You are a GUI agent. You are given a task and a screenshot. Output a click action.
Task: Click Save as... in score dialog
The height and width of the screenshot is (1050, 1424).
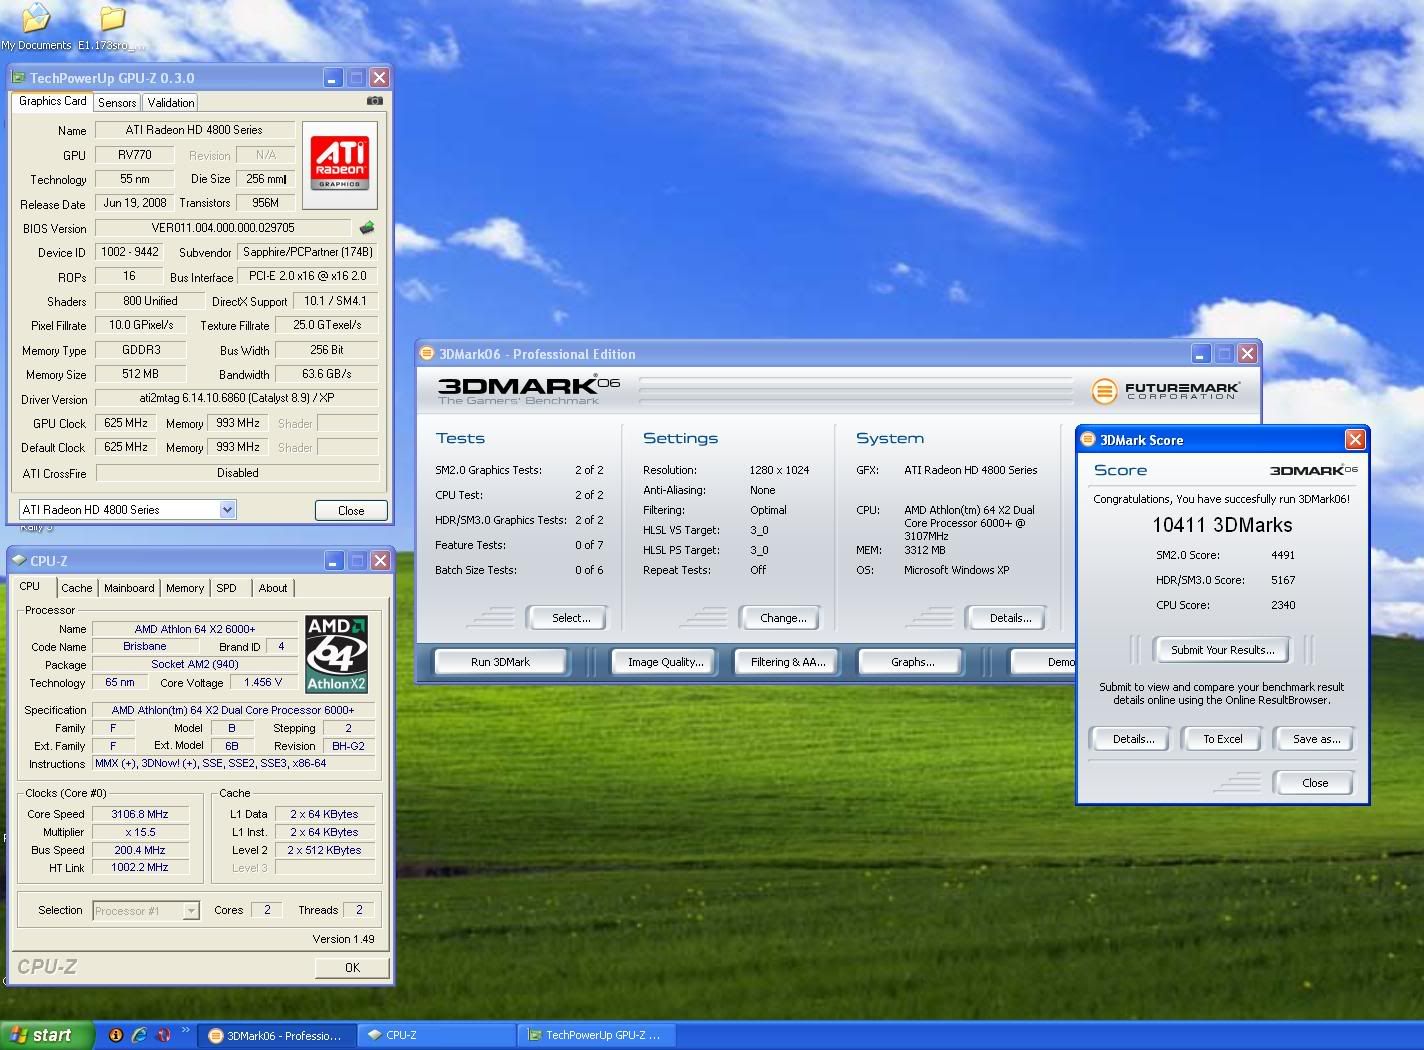[x=1316, y=739]
